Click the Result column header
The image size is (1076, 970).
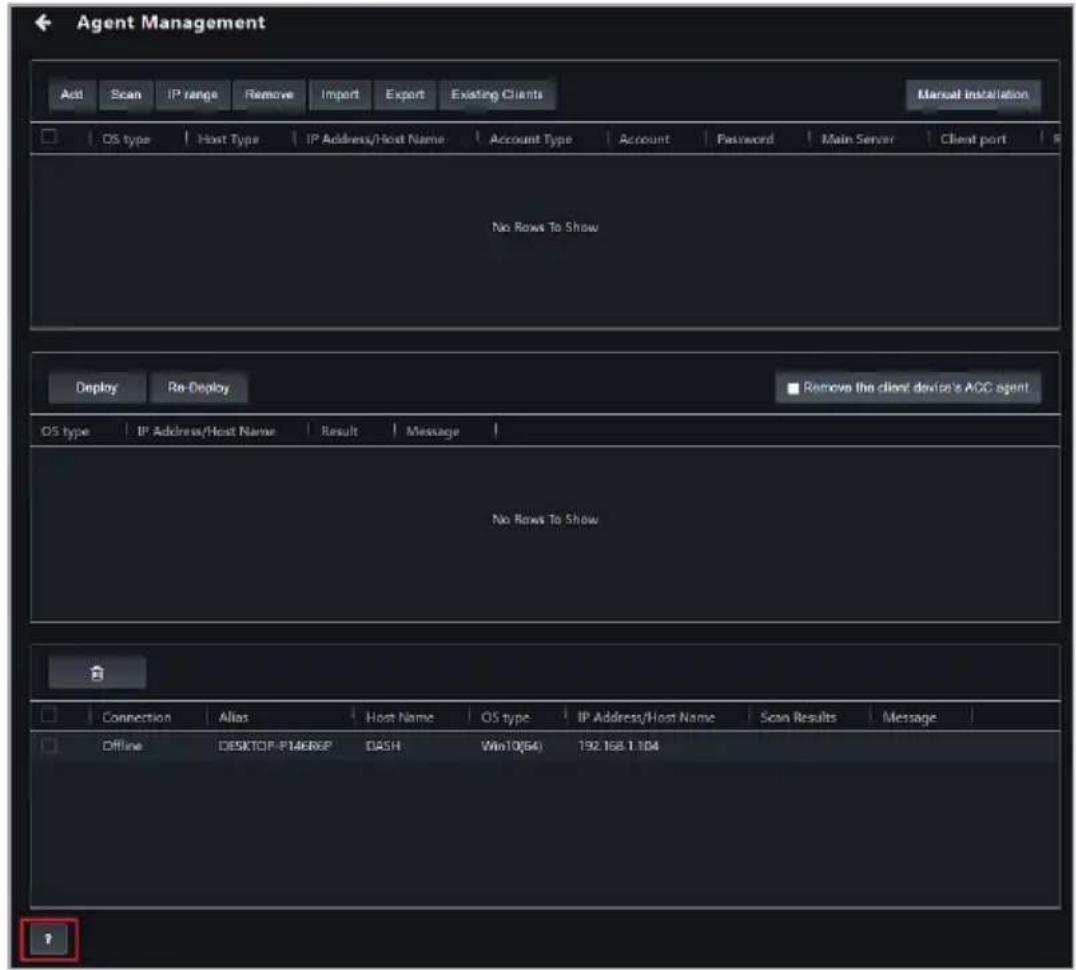[339, 431]
